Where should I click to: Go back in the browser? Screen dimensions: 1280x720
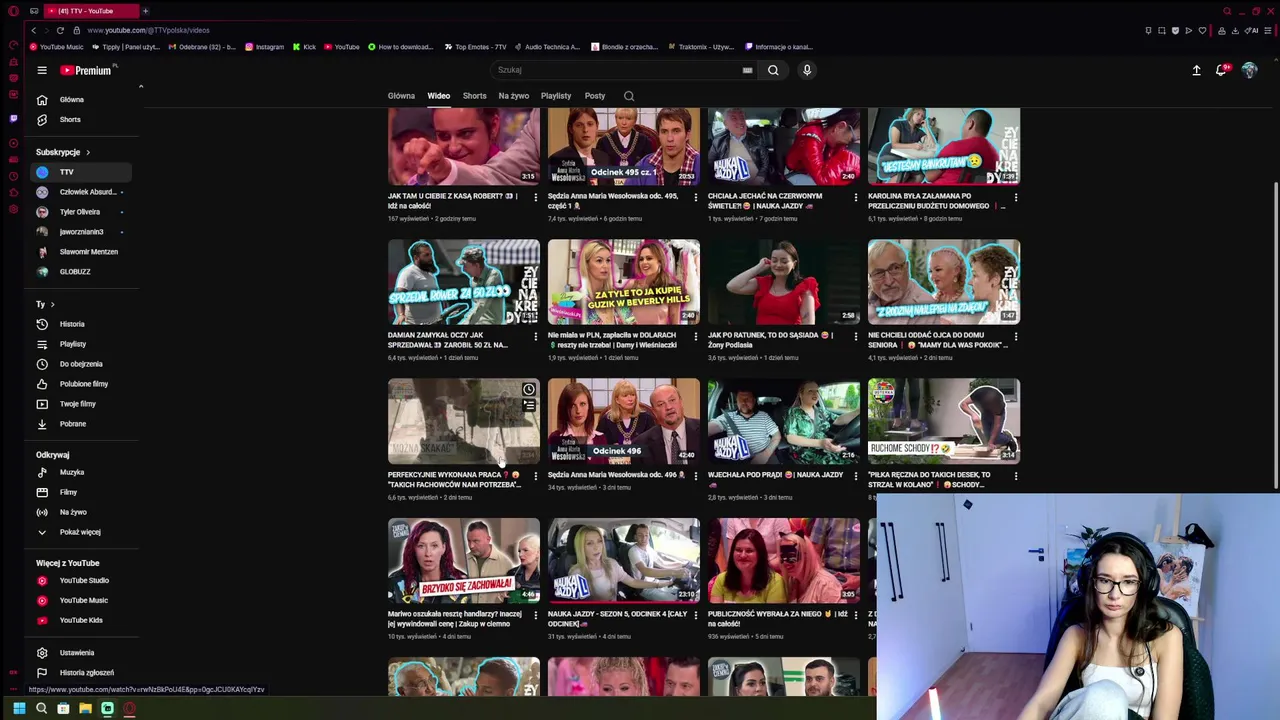(33, 30)
